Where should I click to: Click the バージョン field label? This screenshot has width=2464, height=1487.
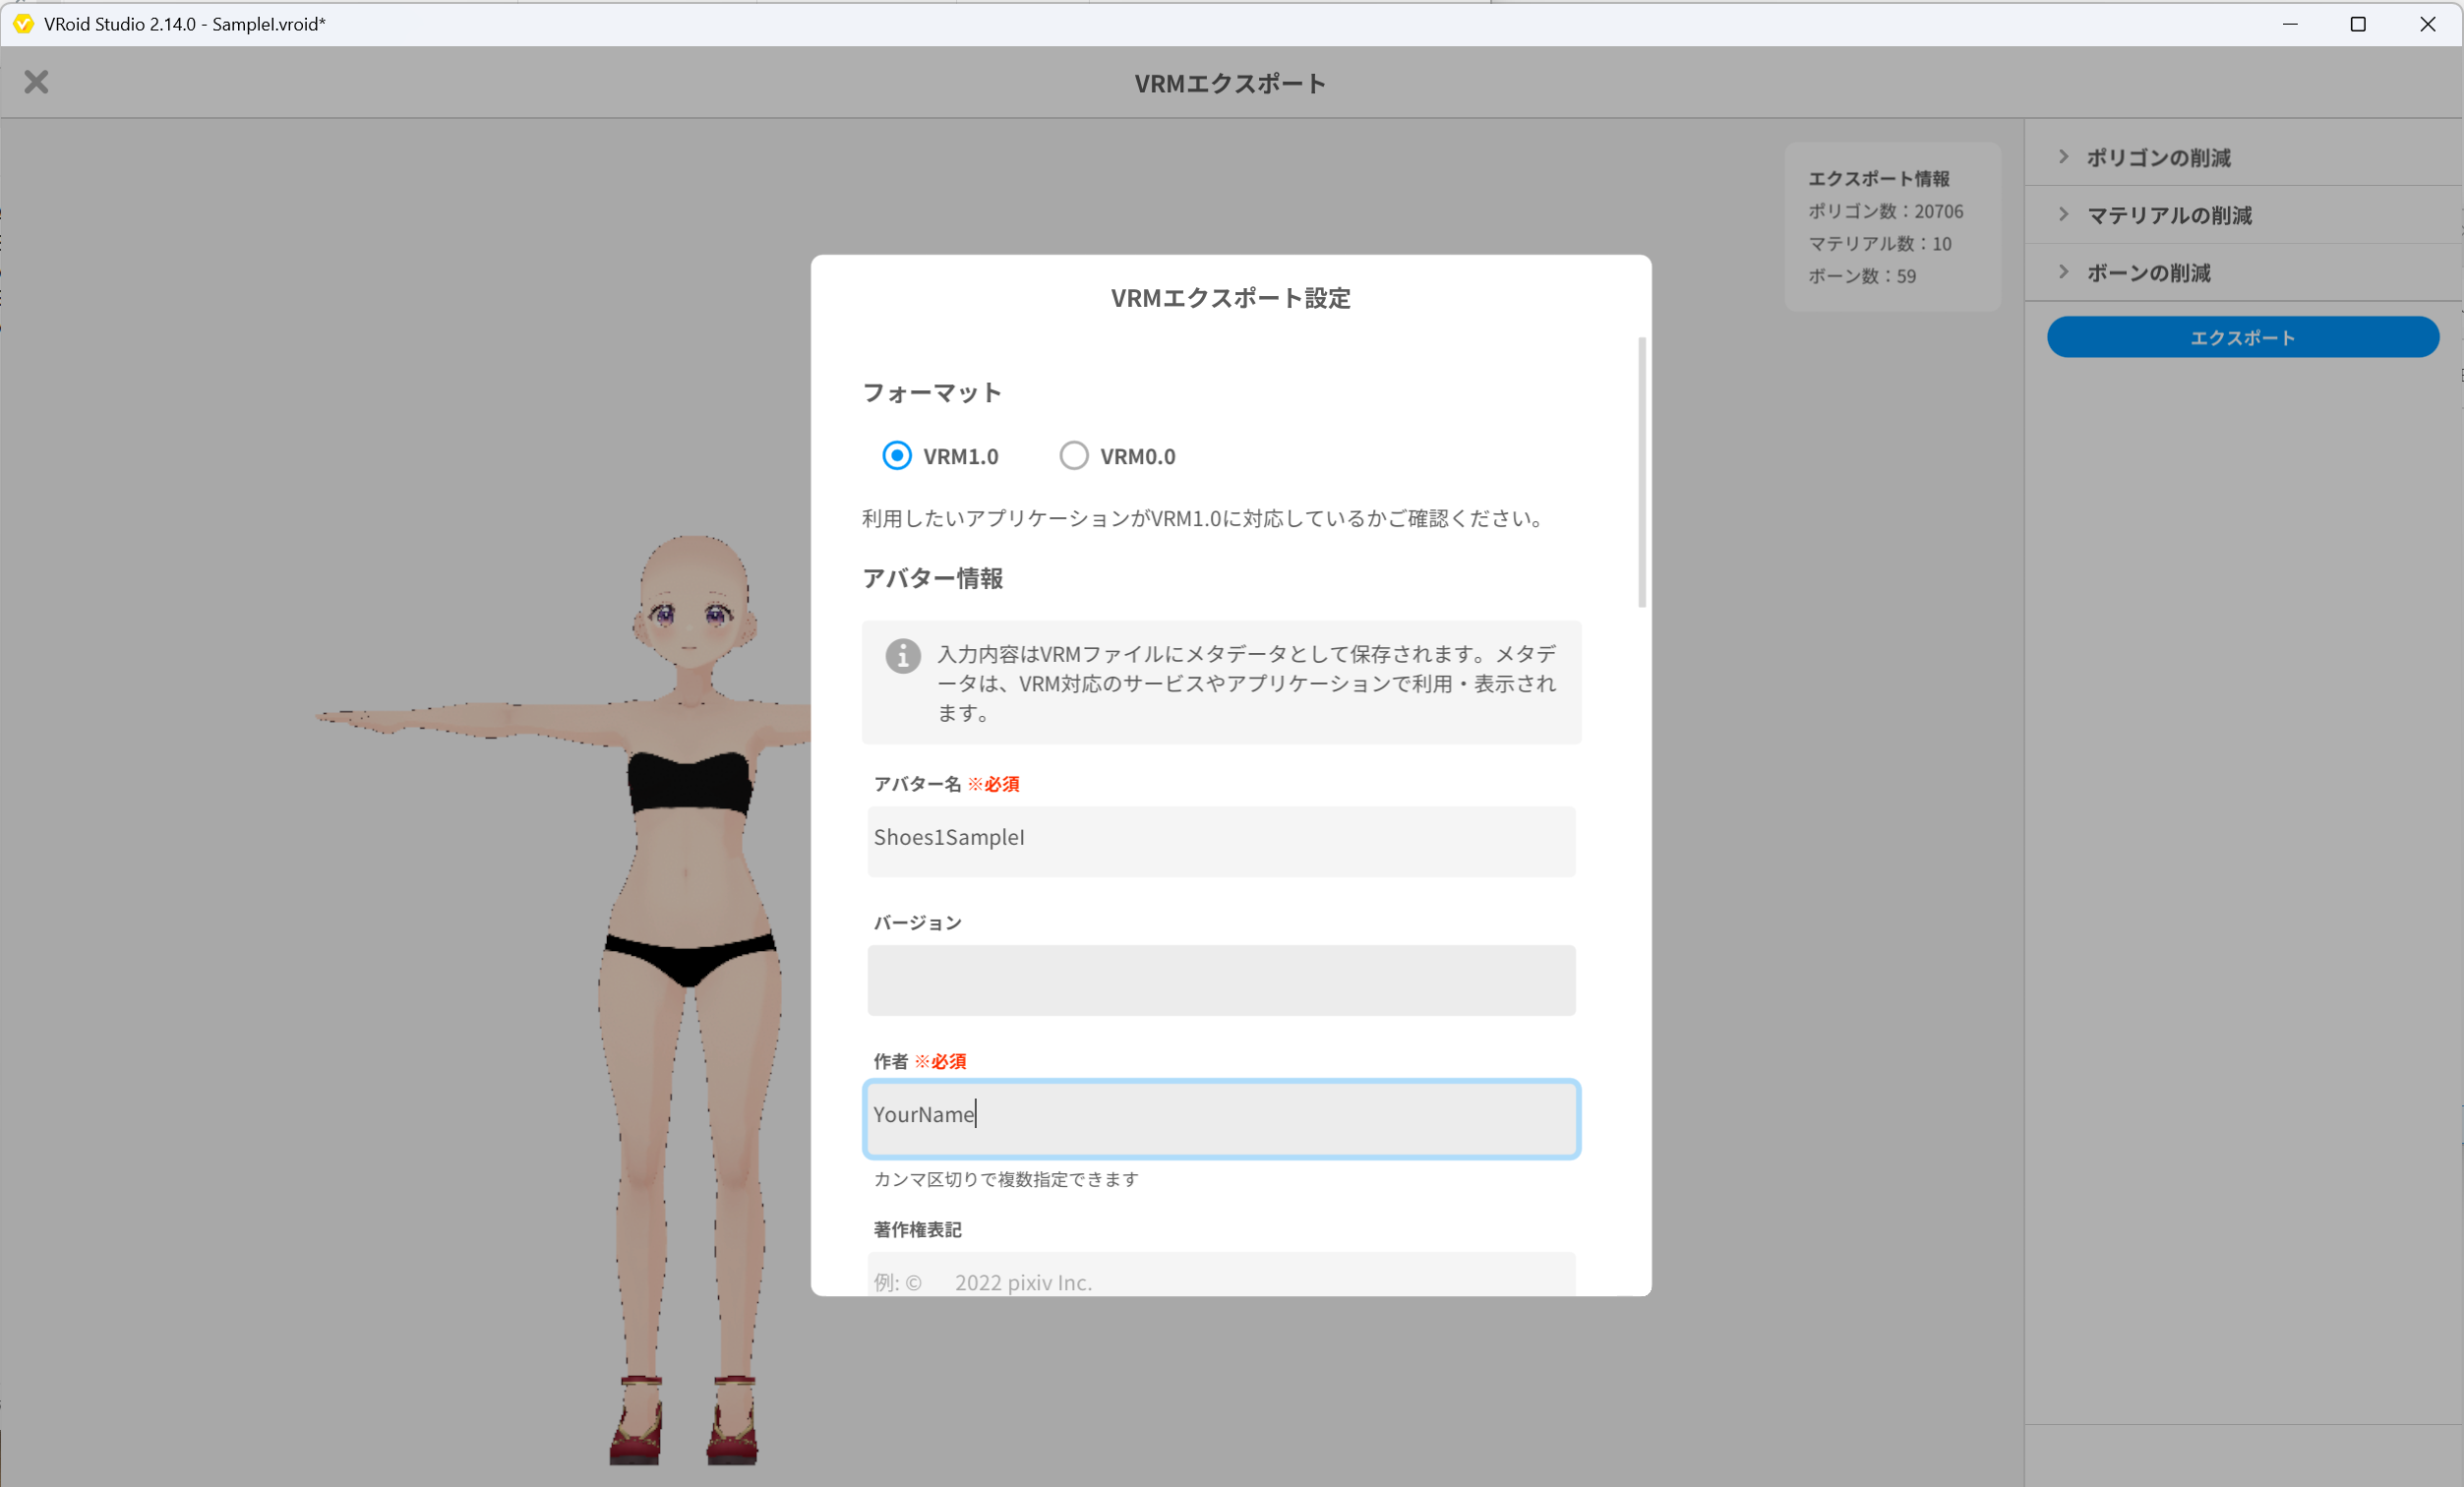[x=917, y=923]
